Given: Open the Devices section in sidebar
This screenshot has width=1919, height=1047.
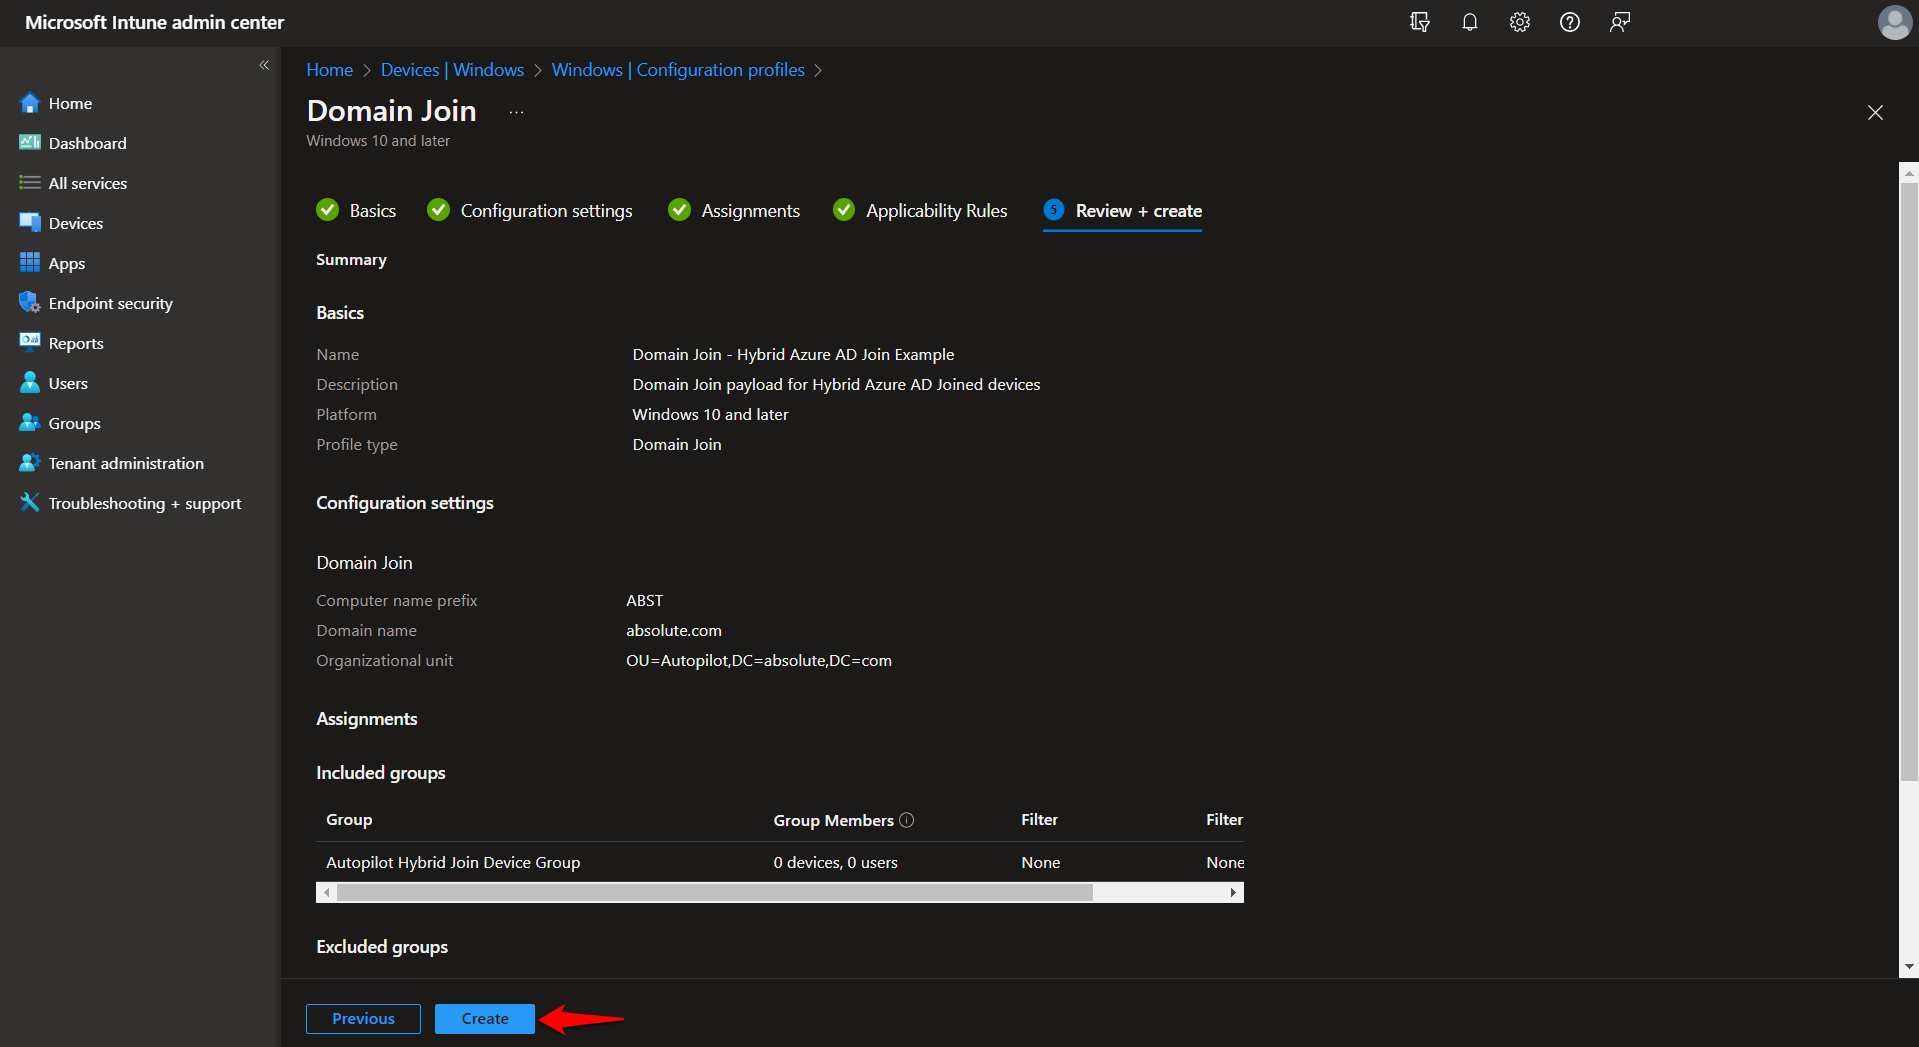Looking at the screenshot, I should click(x=76, y=222).
